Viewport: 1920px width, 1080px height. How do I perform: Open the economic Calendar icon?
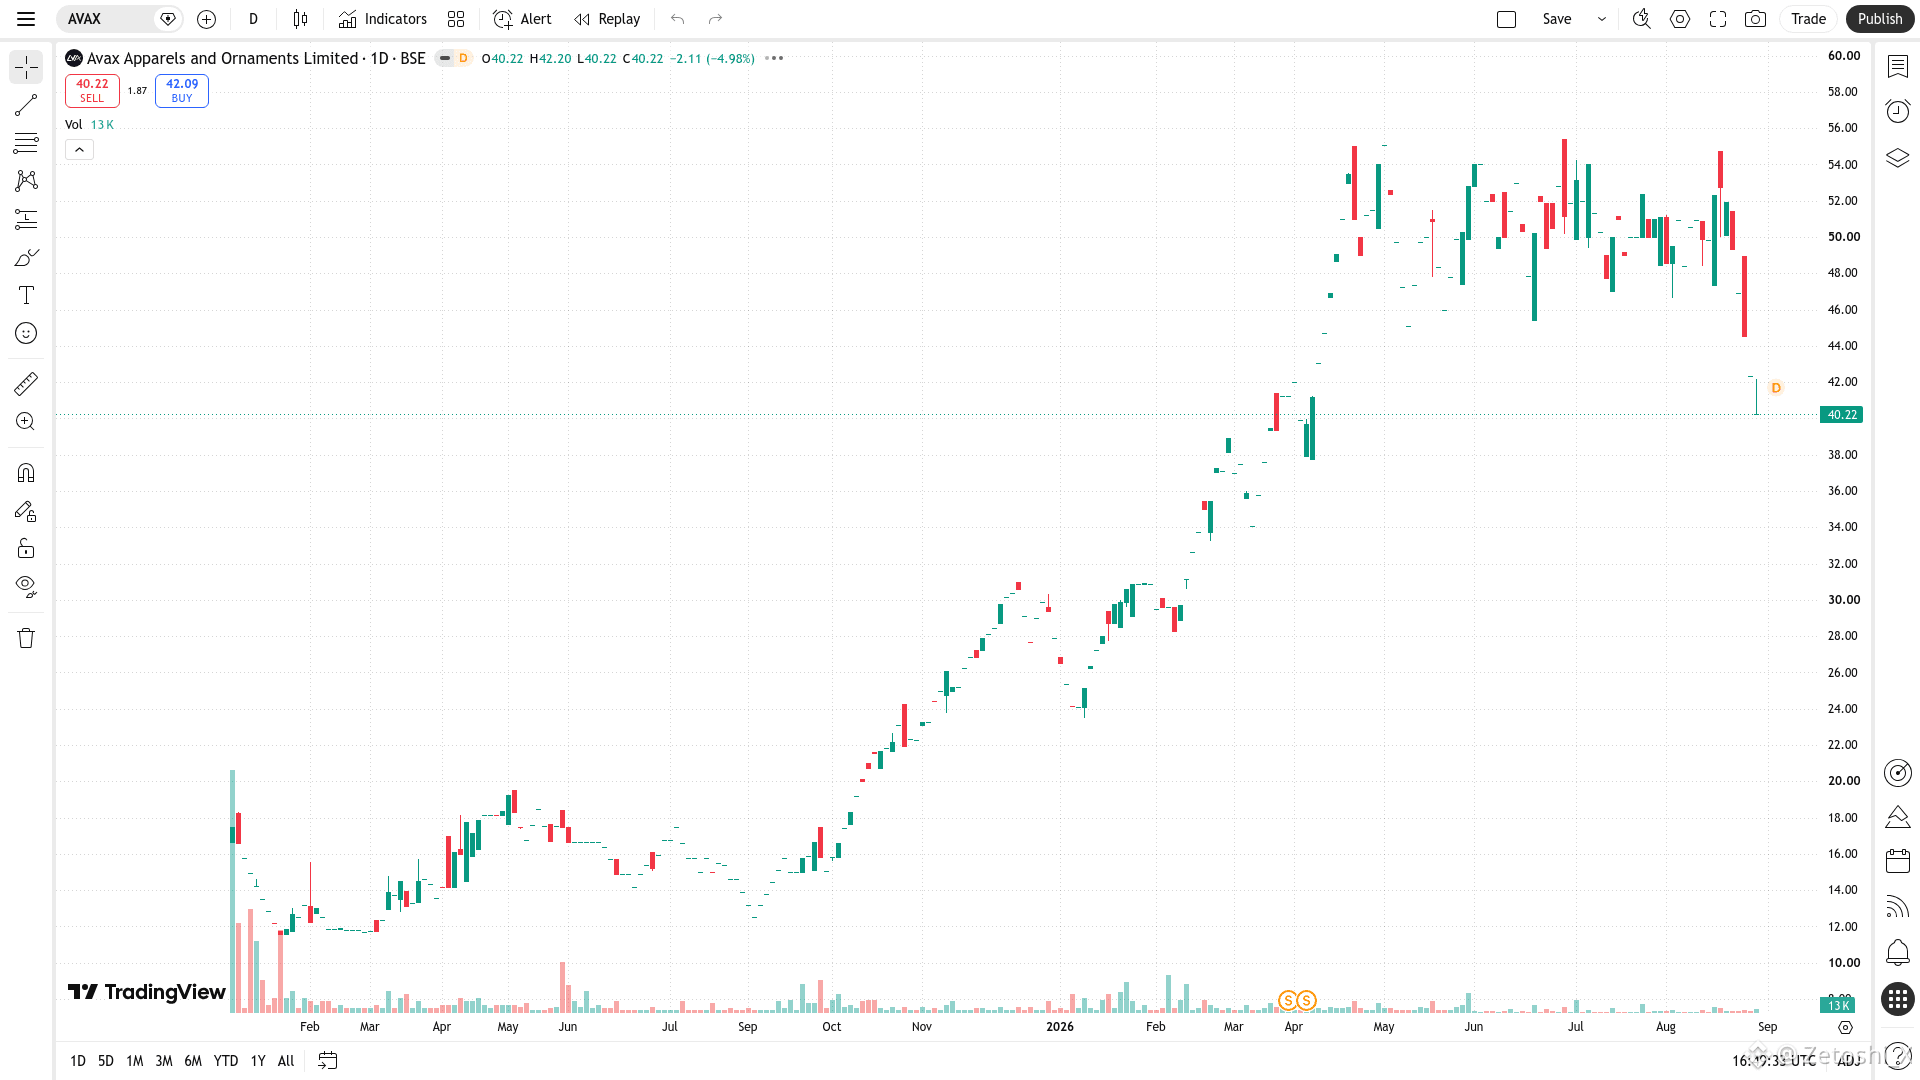(x=1897, y=860)
